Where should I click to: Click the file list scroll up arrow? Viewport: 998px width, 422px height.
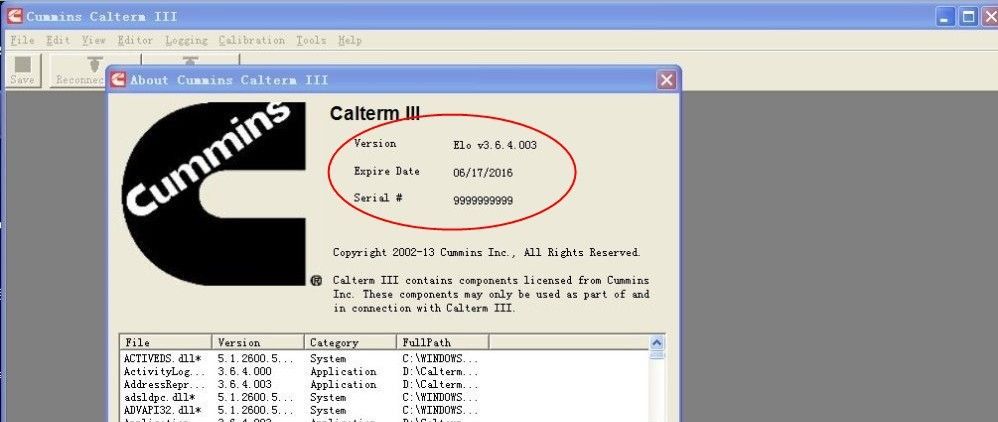[657, 342]
